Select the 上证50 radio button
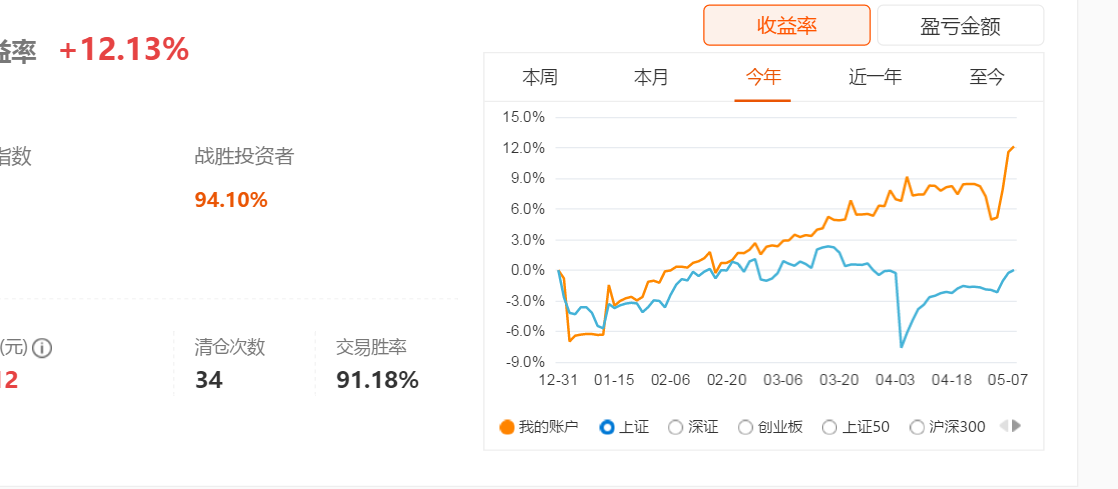 pyautogui.click(x=829, y=427)
